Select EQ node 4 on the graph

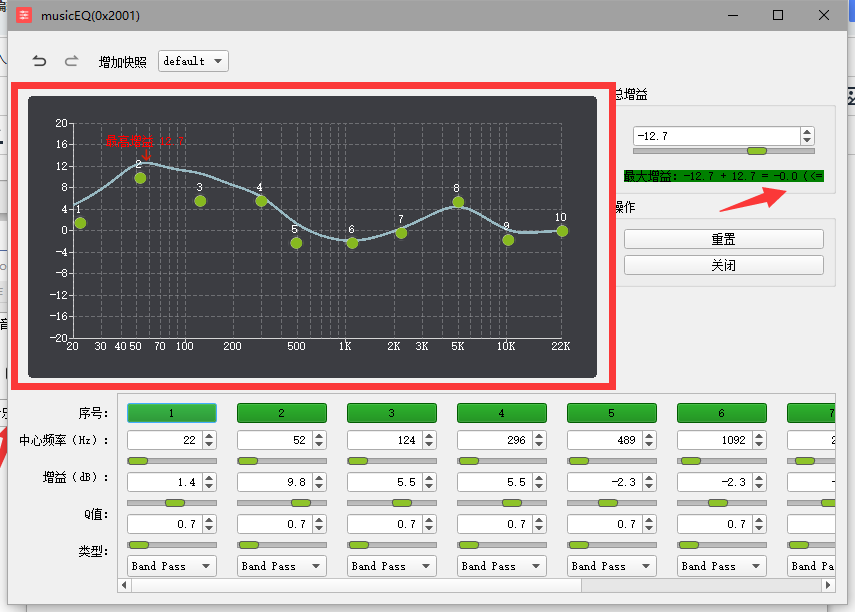coord(261,201)
